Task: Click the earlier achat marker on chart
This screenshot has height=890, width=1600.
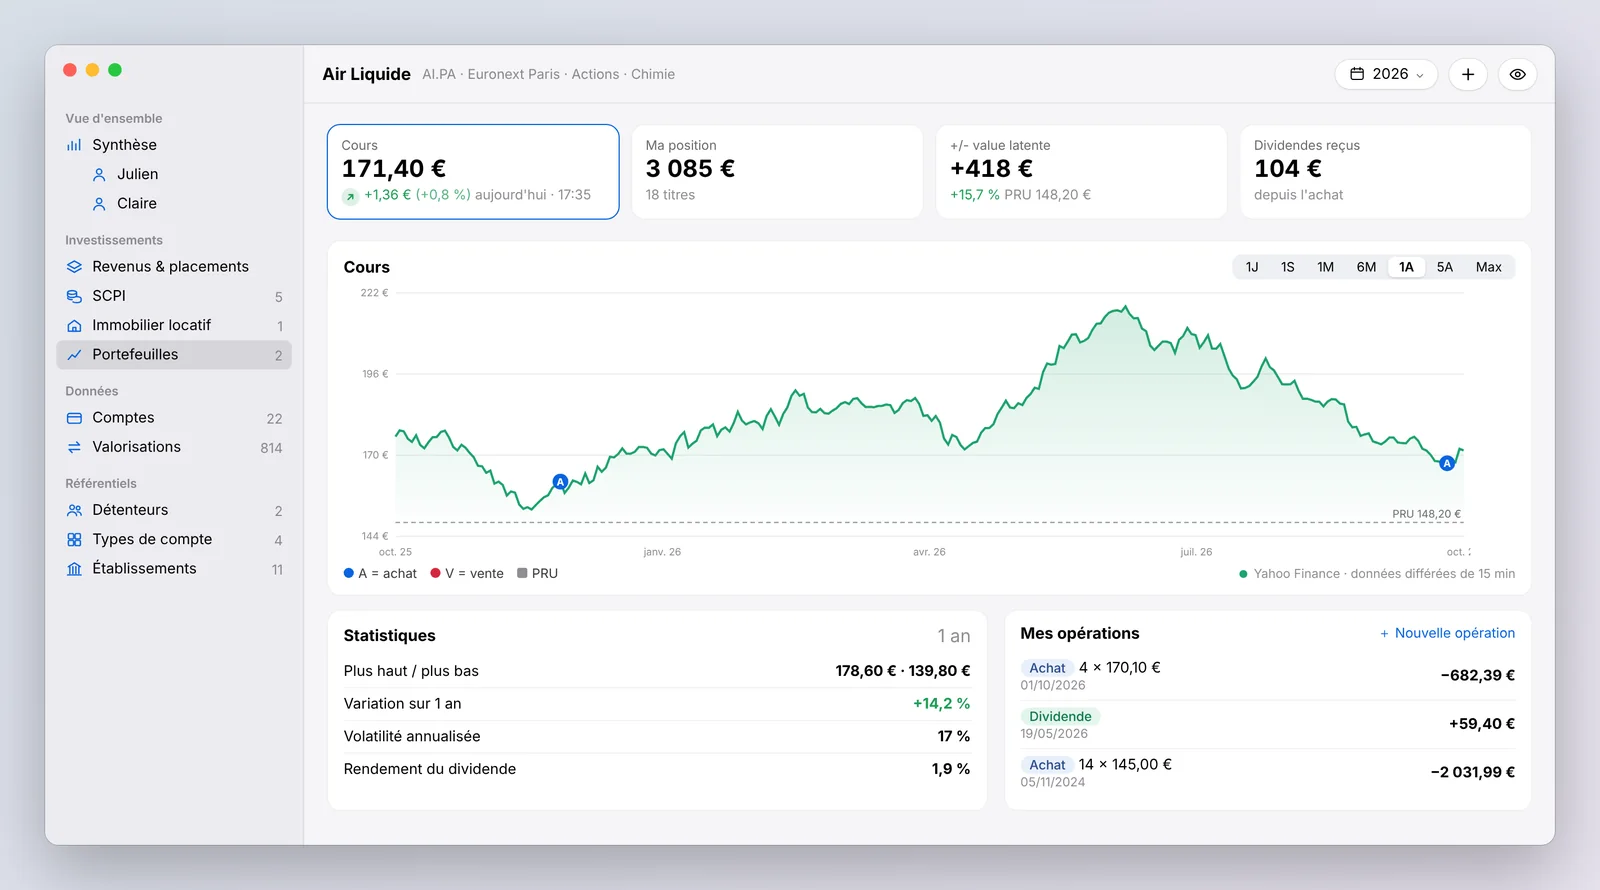Action: pos(560,482)
